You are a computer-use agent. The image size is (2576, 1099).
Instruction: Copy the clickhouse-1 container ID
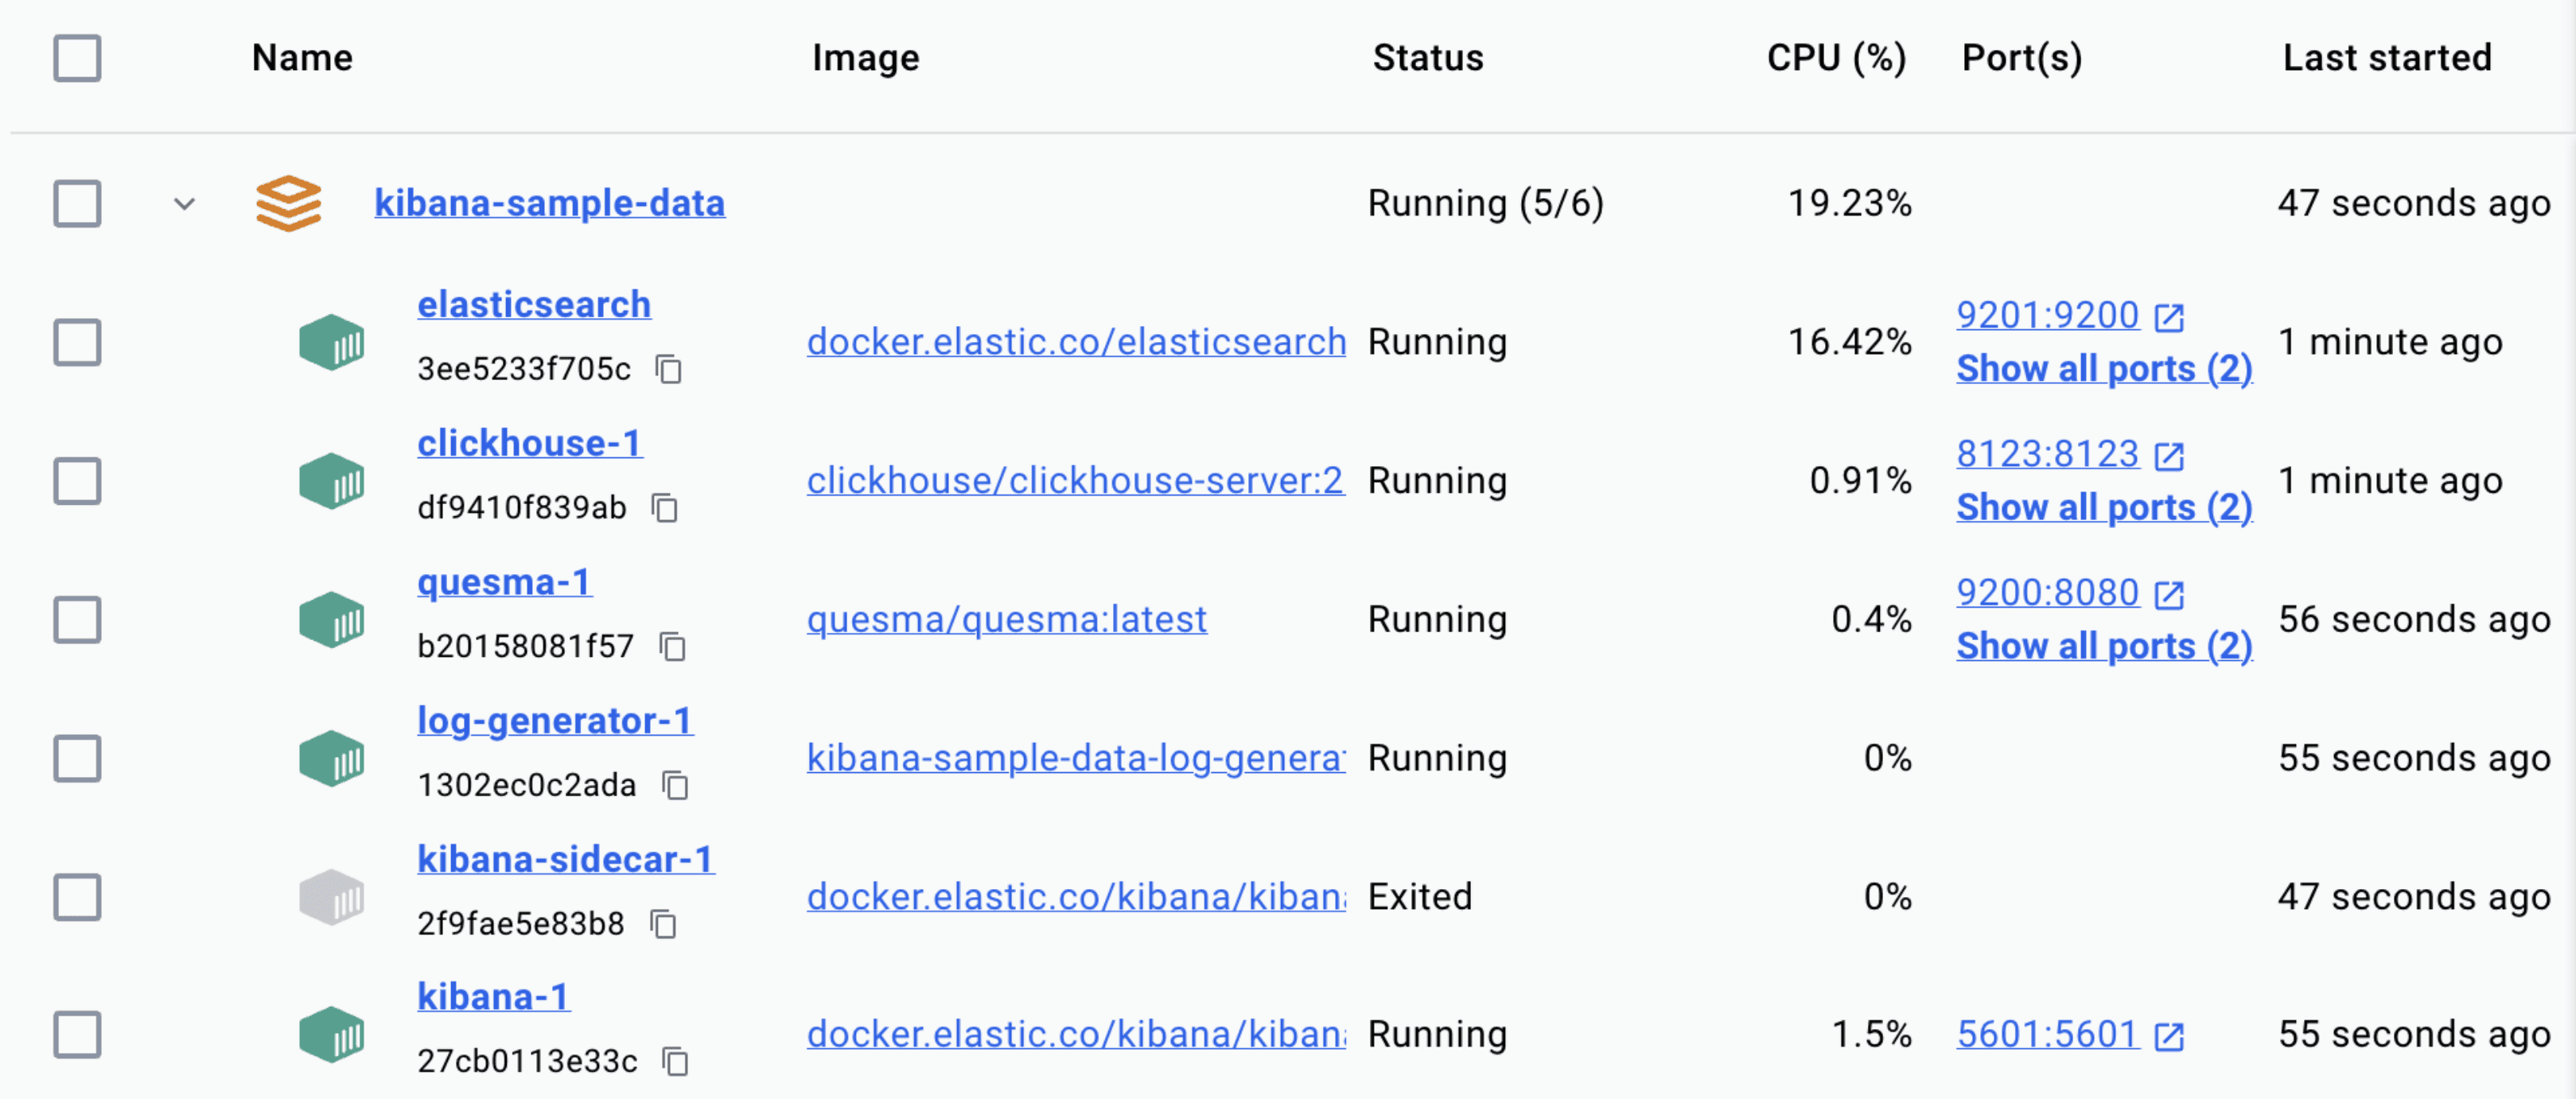[x=664, y=508]
